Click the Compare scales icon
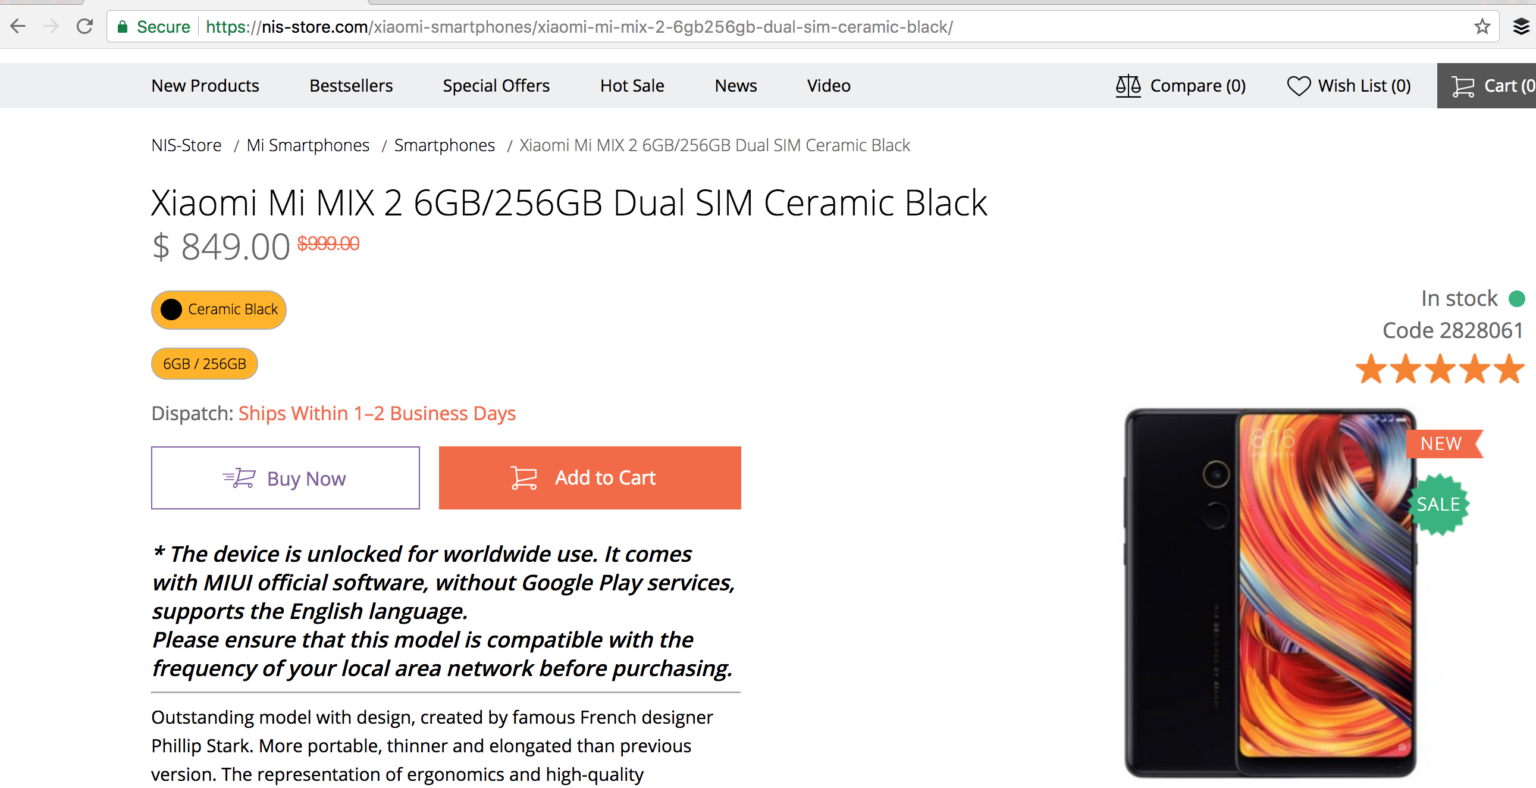This screenshot has height=788, width=1536. 1128,86
